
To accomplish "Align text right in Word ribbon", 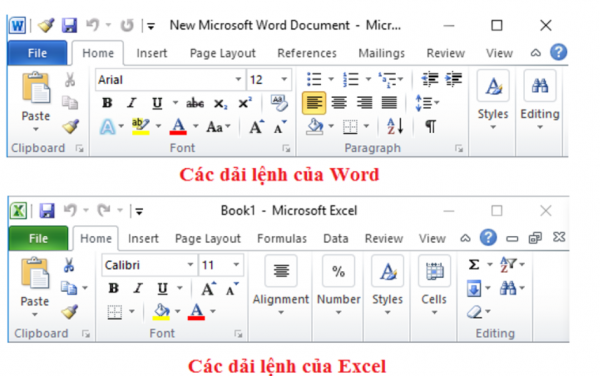I will point(364,103).
